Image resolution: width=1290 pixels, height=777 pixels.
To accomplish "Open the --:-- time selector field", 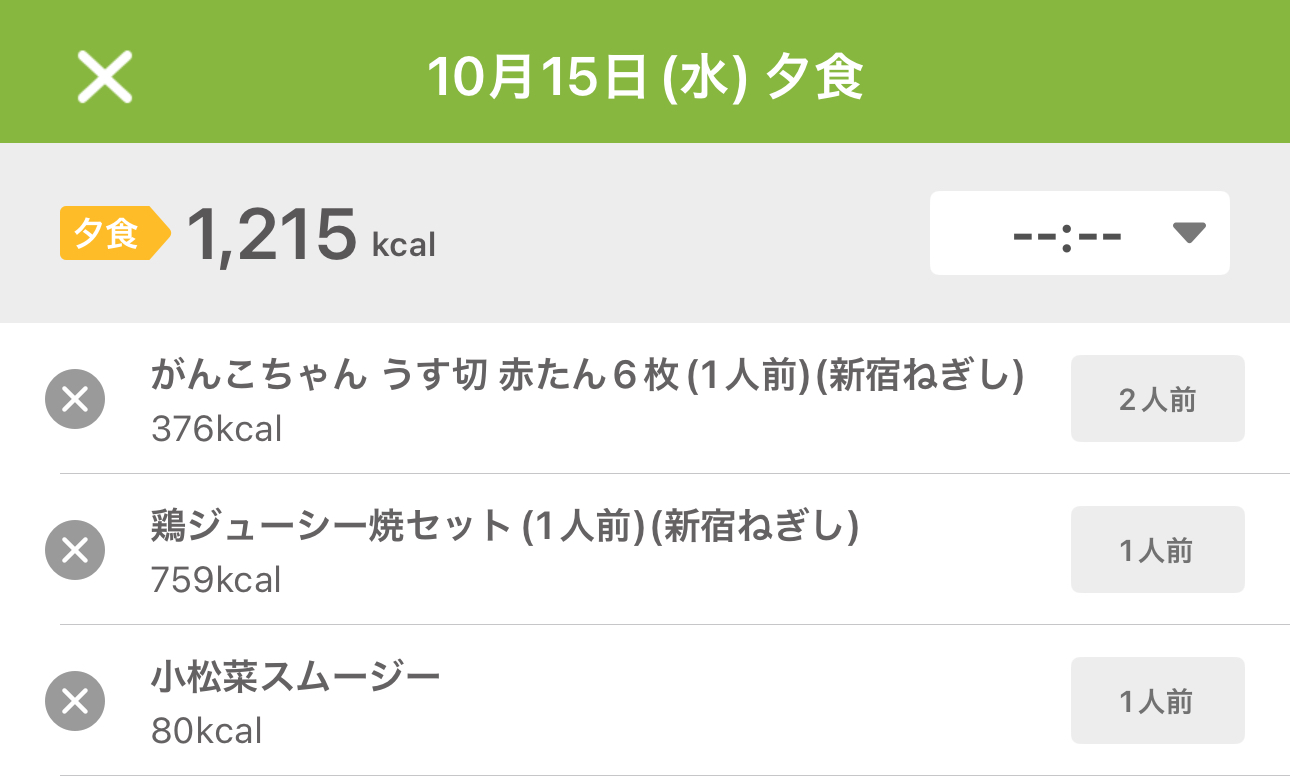I will [1066, 234].
